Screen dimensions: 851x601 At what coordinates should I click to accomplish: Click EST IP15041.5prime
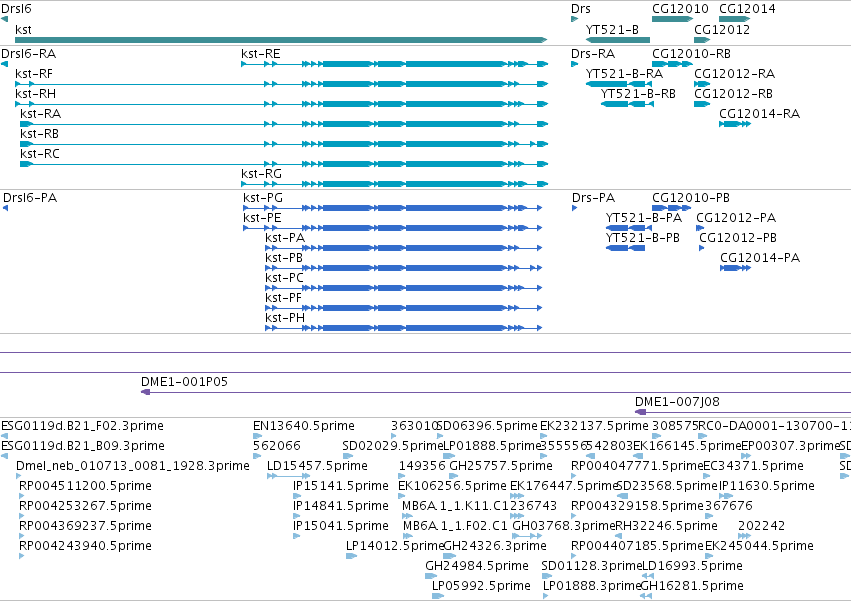(296, 536)
